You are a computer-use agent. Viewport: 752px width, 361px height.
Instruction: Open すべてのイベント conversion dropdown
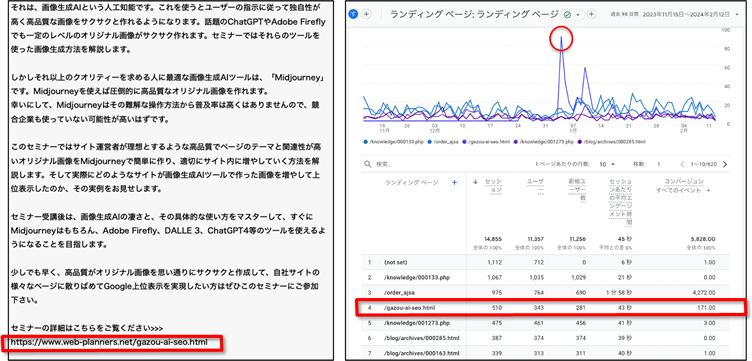pos(683,190)
